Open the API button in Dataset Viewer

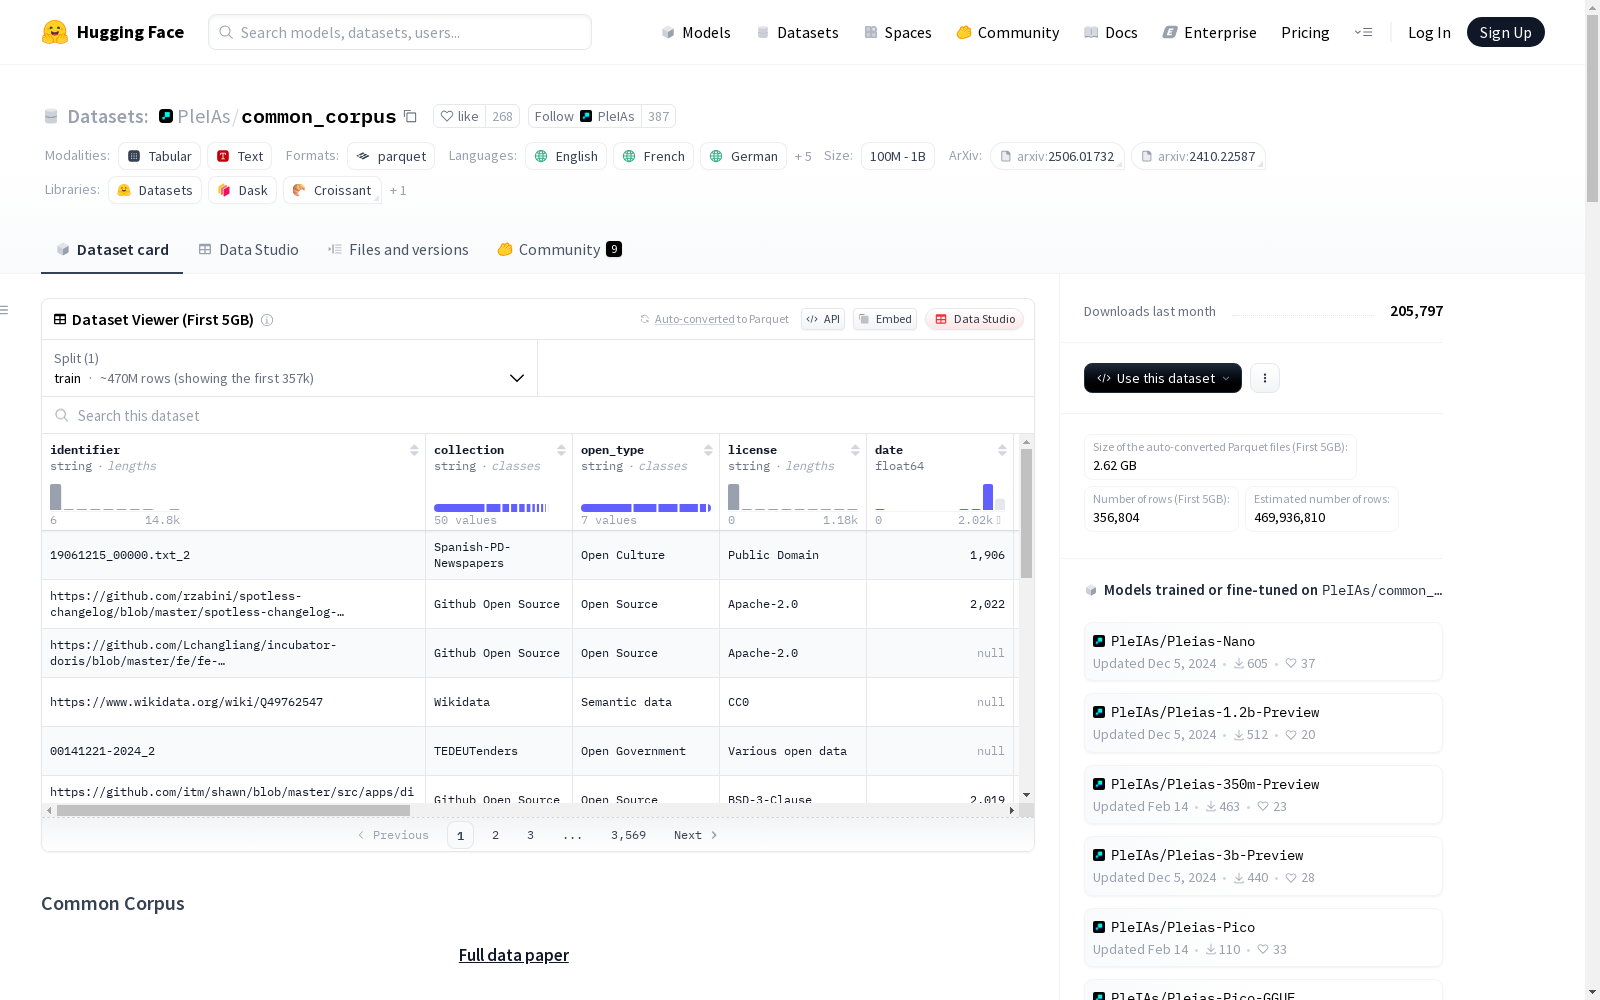pyautogui.click(x=823, y=319)
